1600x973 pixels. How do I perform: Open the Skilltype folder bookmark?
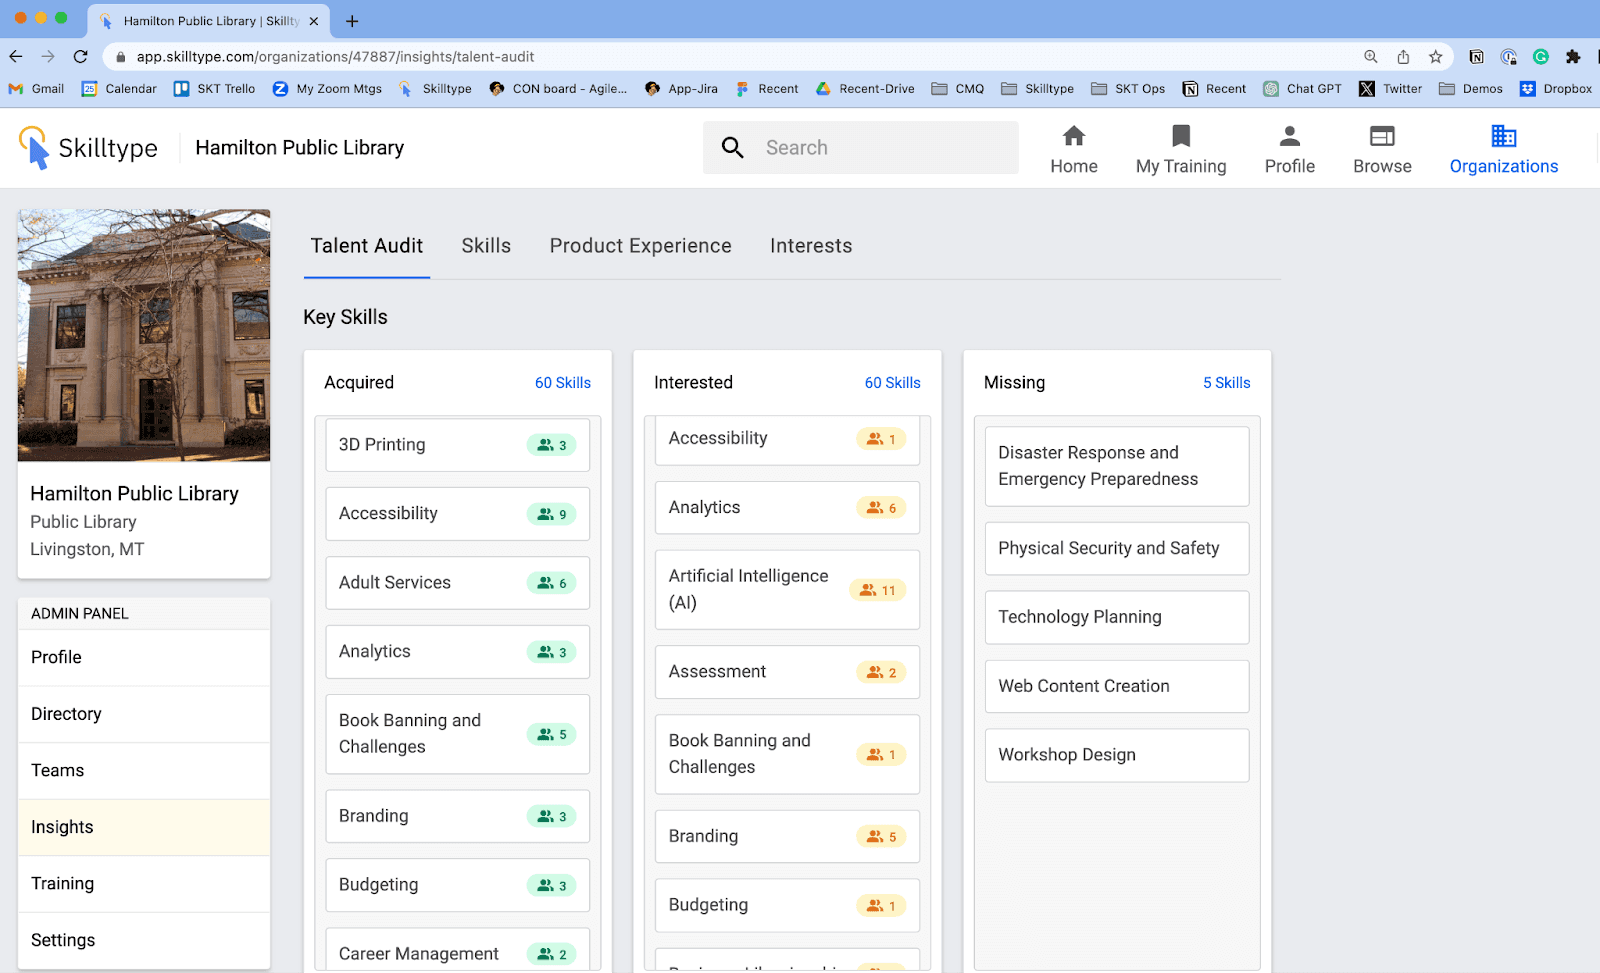(x=1038, y=89)
